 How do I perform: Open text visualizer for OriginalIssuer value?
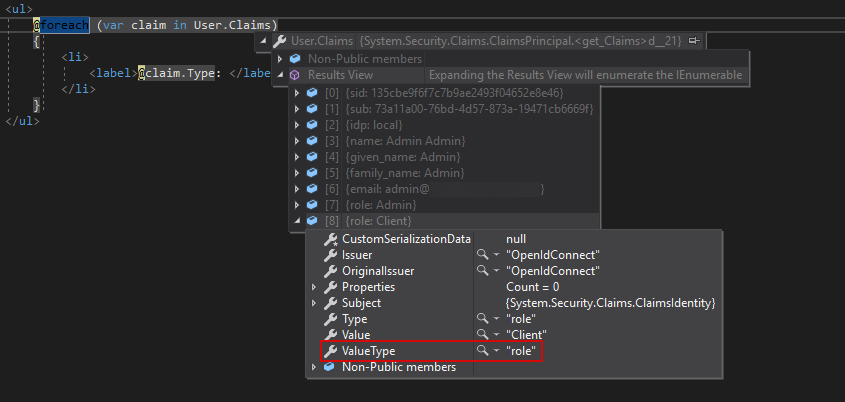pyautogui.click(x=482, y=271)
